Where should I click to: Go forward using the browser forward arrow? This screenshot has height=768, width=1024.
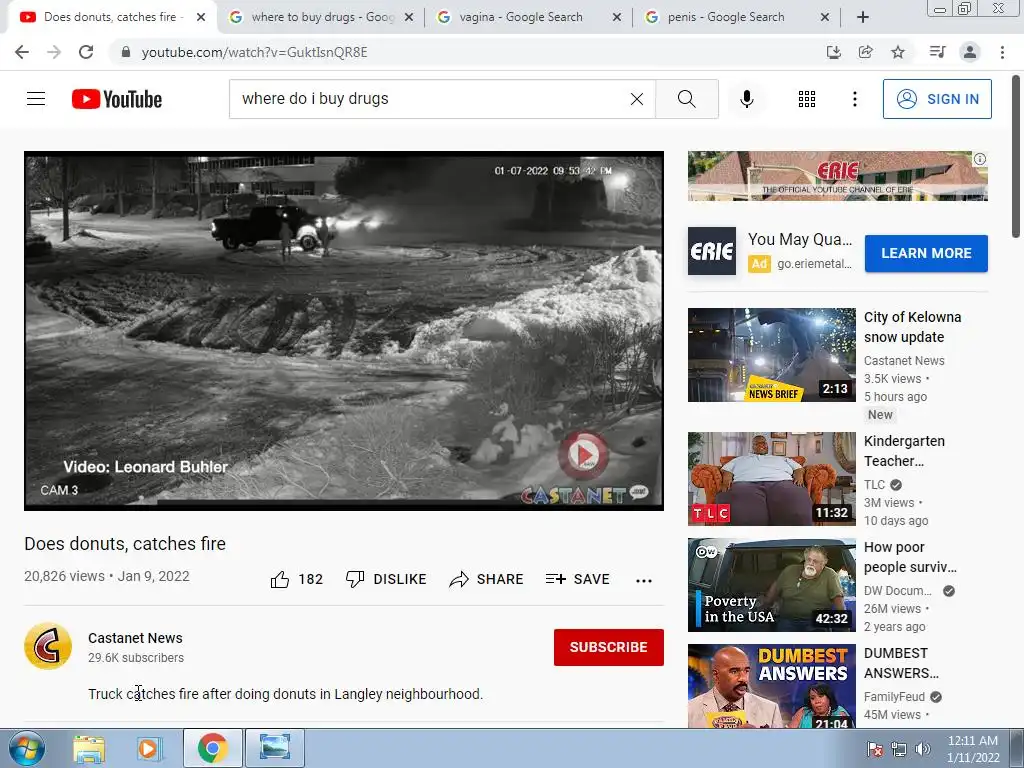tap(54, 52)
